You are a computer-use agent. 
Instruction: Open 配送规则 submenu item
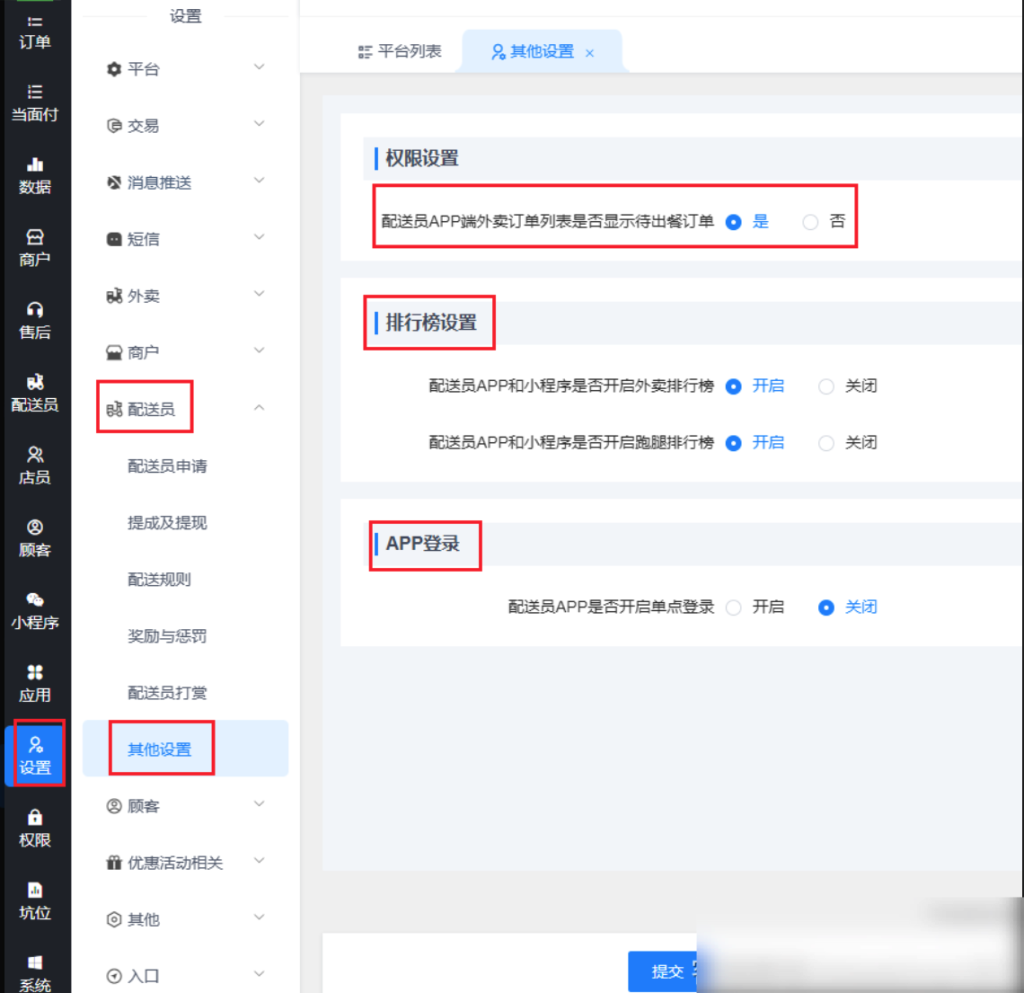coord(159,579)
